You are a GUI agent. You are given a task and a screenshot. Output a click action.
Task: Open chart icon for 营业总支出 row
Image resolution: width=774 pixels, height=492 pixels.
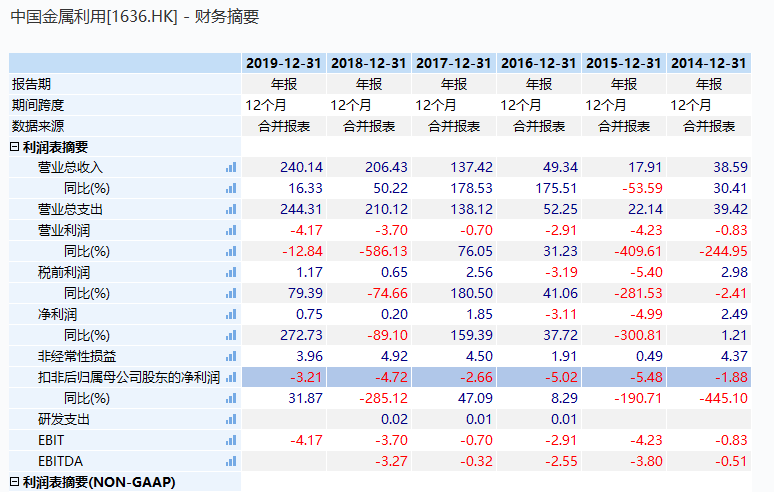tap(231, 209)
